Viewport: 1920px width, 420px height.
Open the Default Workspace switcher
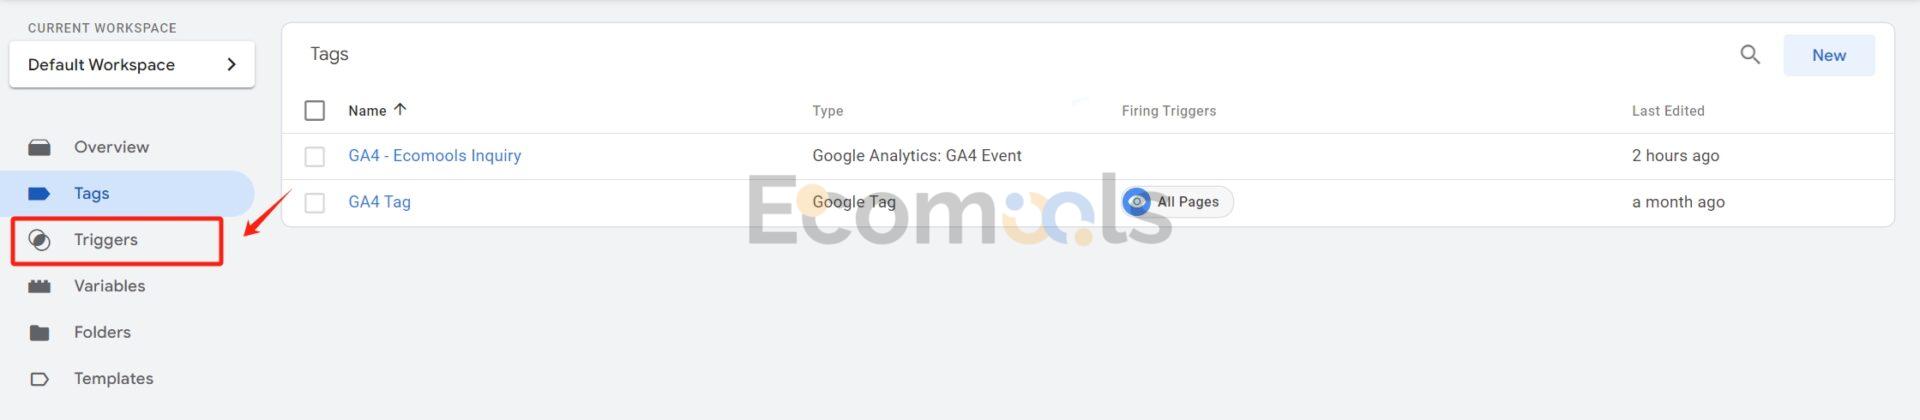132,64
